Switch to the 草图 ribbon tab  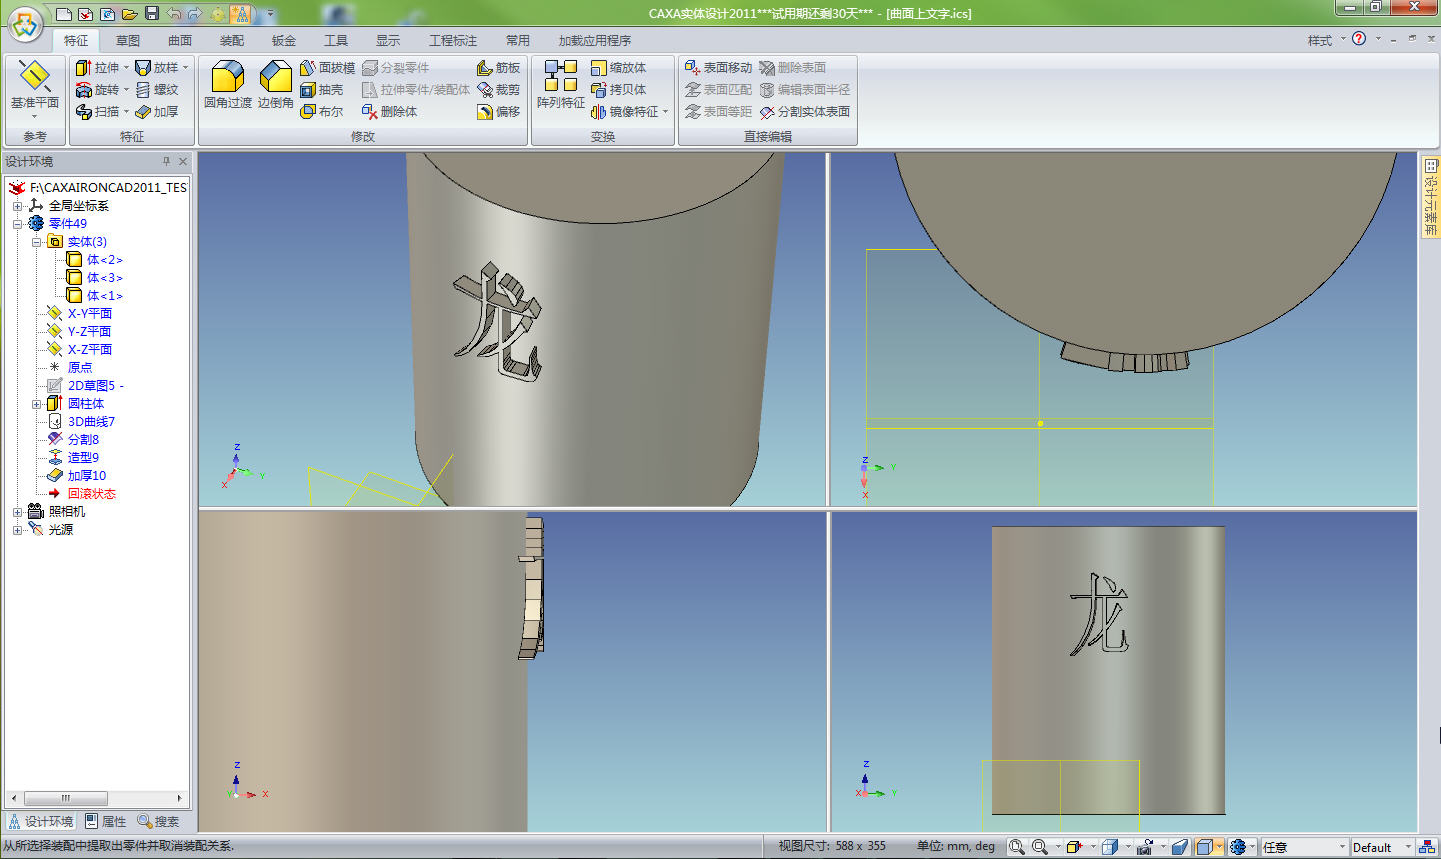click(128, 41)
